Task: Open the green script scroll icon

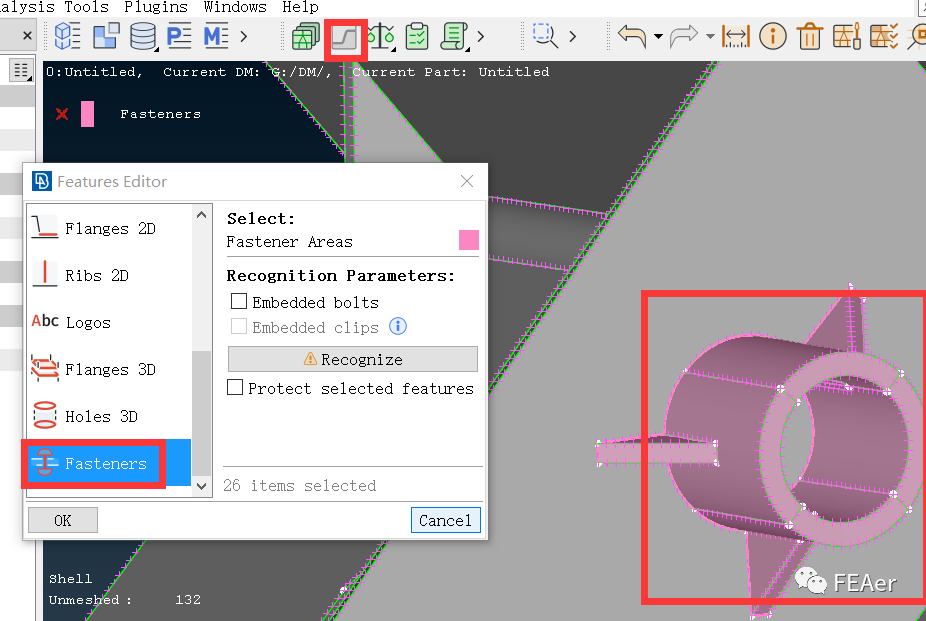Action: [454, 37]
